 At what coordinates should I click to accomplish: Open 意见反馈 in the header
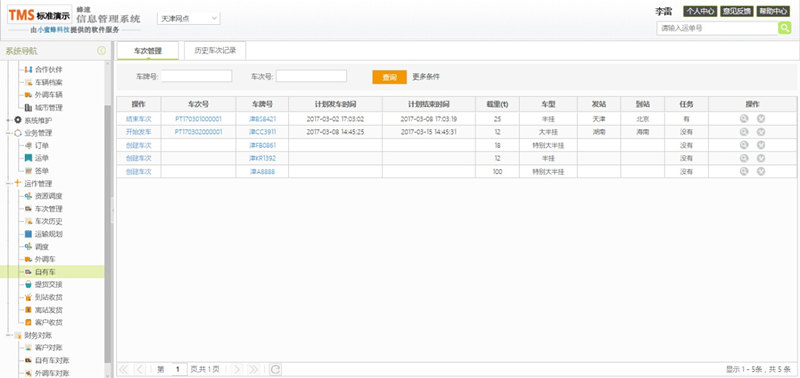pos(736,11)
